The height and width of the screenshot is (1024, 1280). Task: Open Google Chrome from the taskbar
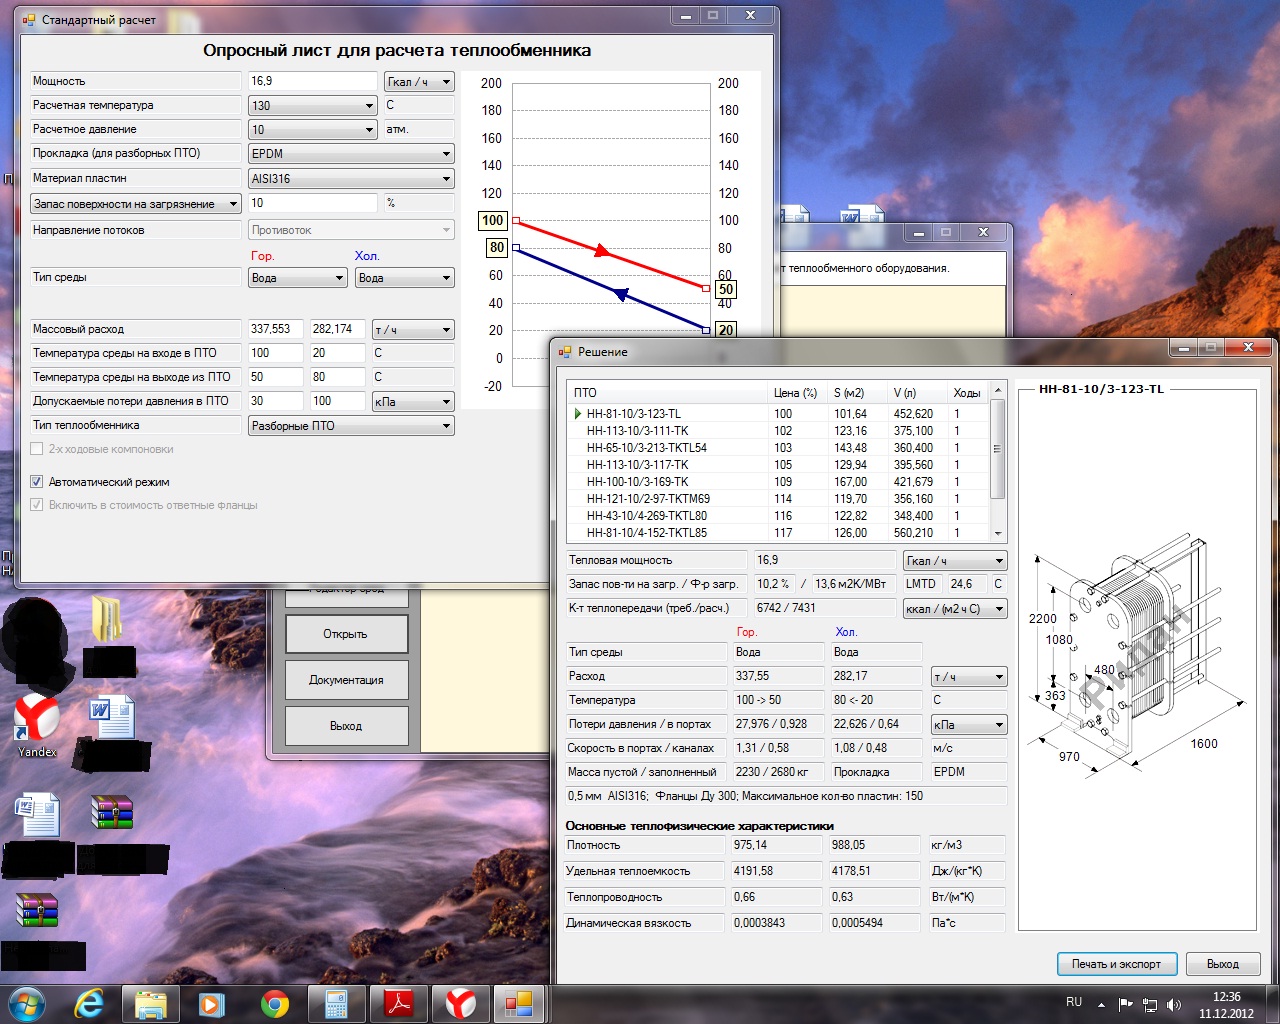click(275, 1004)
